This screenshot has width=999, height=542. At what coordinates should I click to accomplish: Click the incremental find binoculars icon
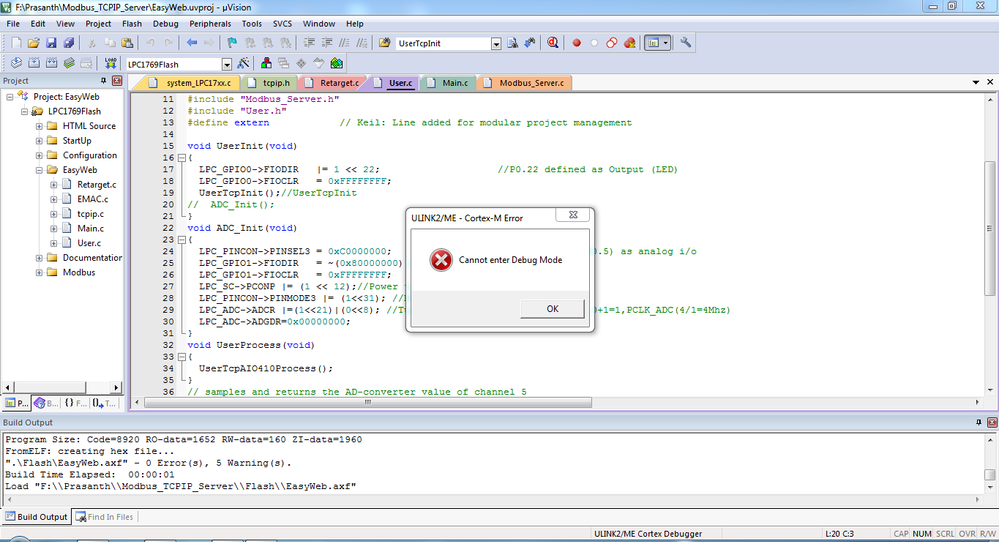click(x=529, y=43)
